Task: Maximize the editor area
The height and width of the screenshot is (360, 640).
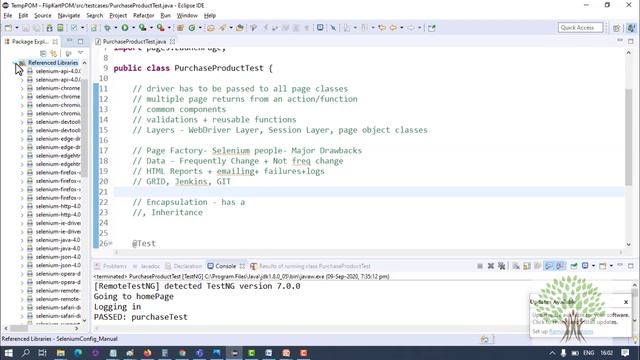Action: click(x=631, y=41)
